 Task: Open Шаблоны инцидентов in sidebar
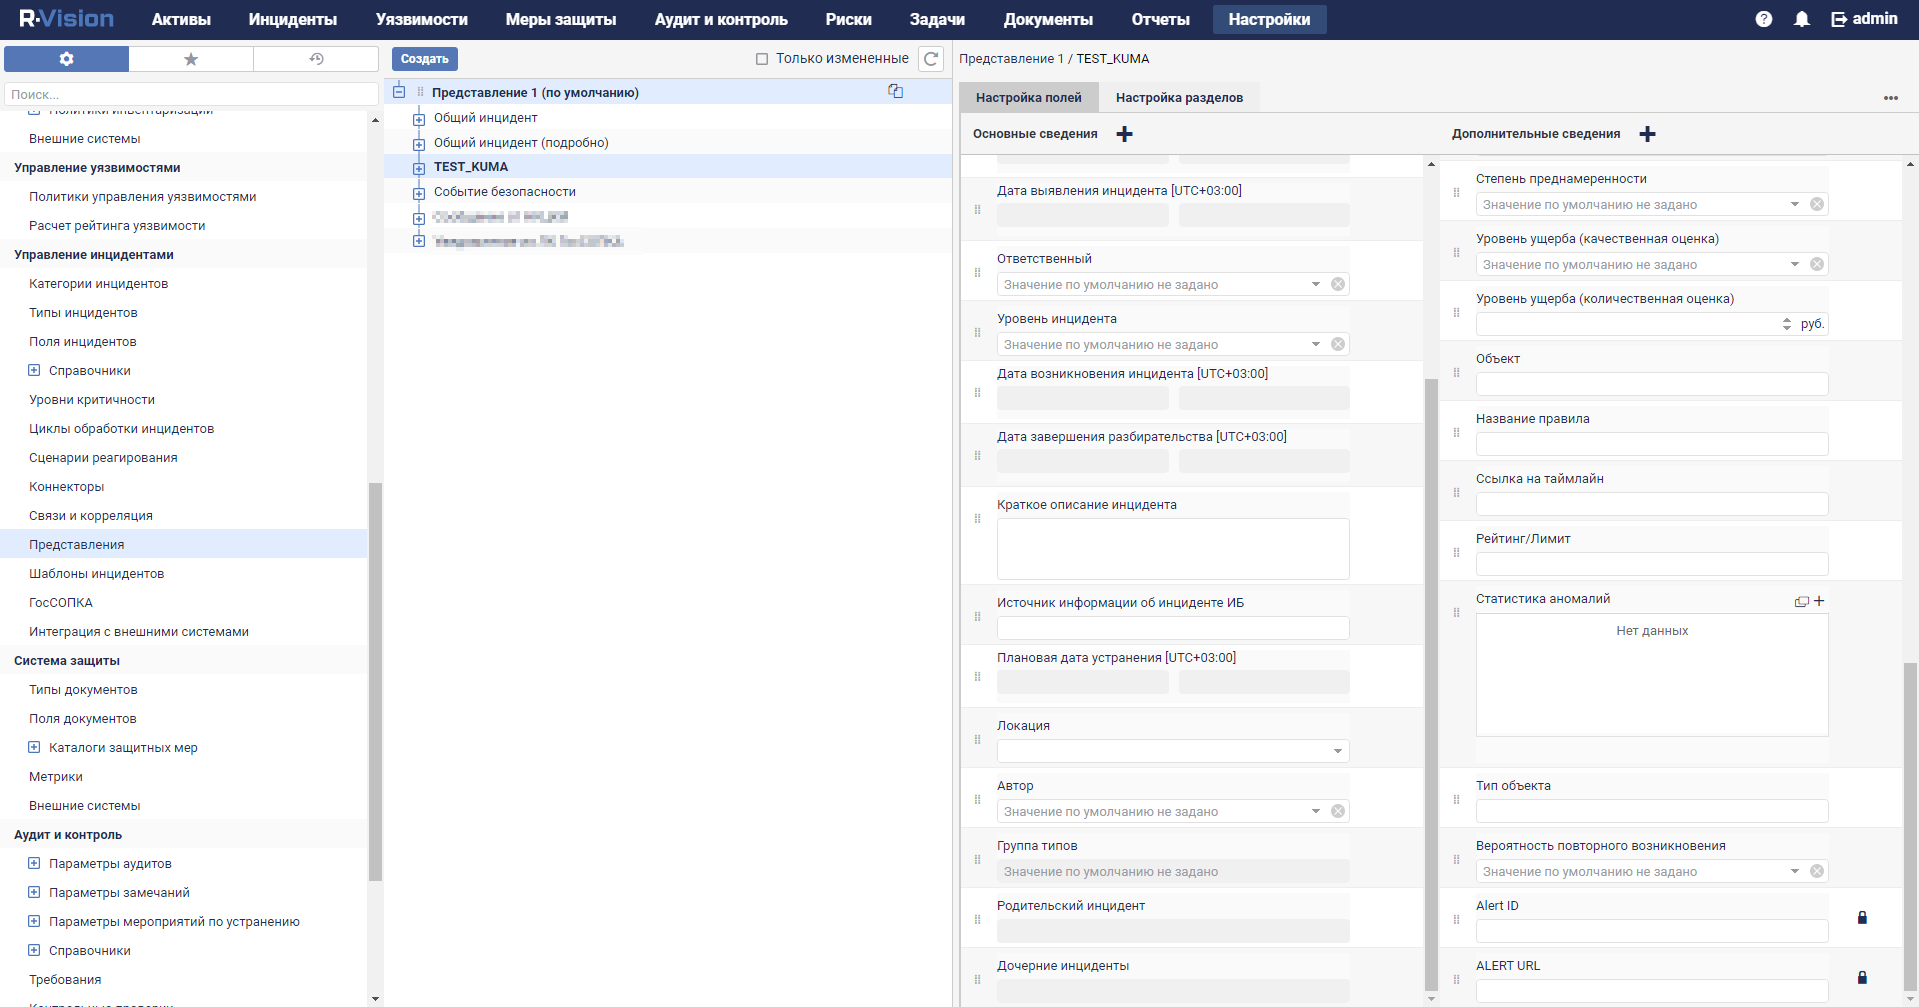[x=96, y=574]
